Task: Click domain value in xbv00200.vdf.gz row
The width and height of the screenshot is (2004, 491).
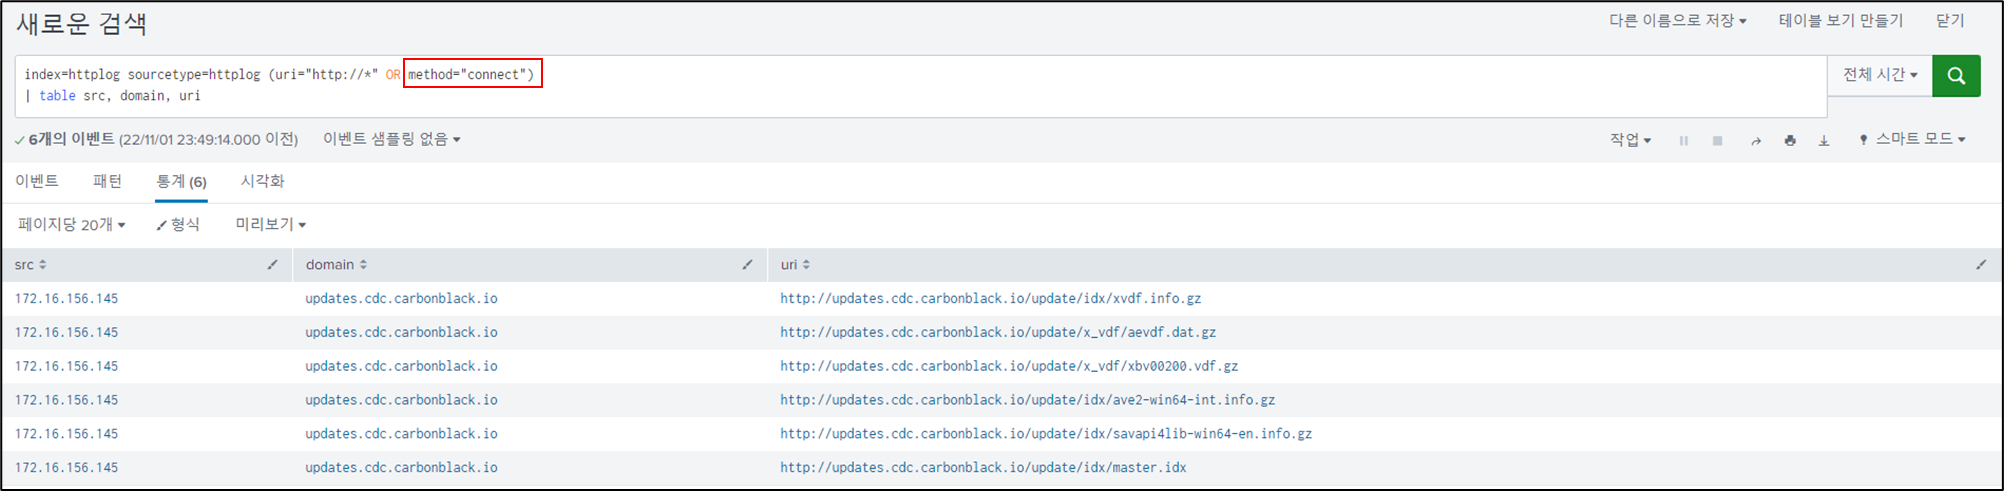Action: 401,367
